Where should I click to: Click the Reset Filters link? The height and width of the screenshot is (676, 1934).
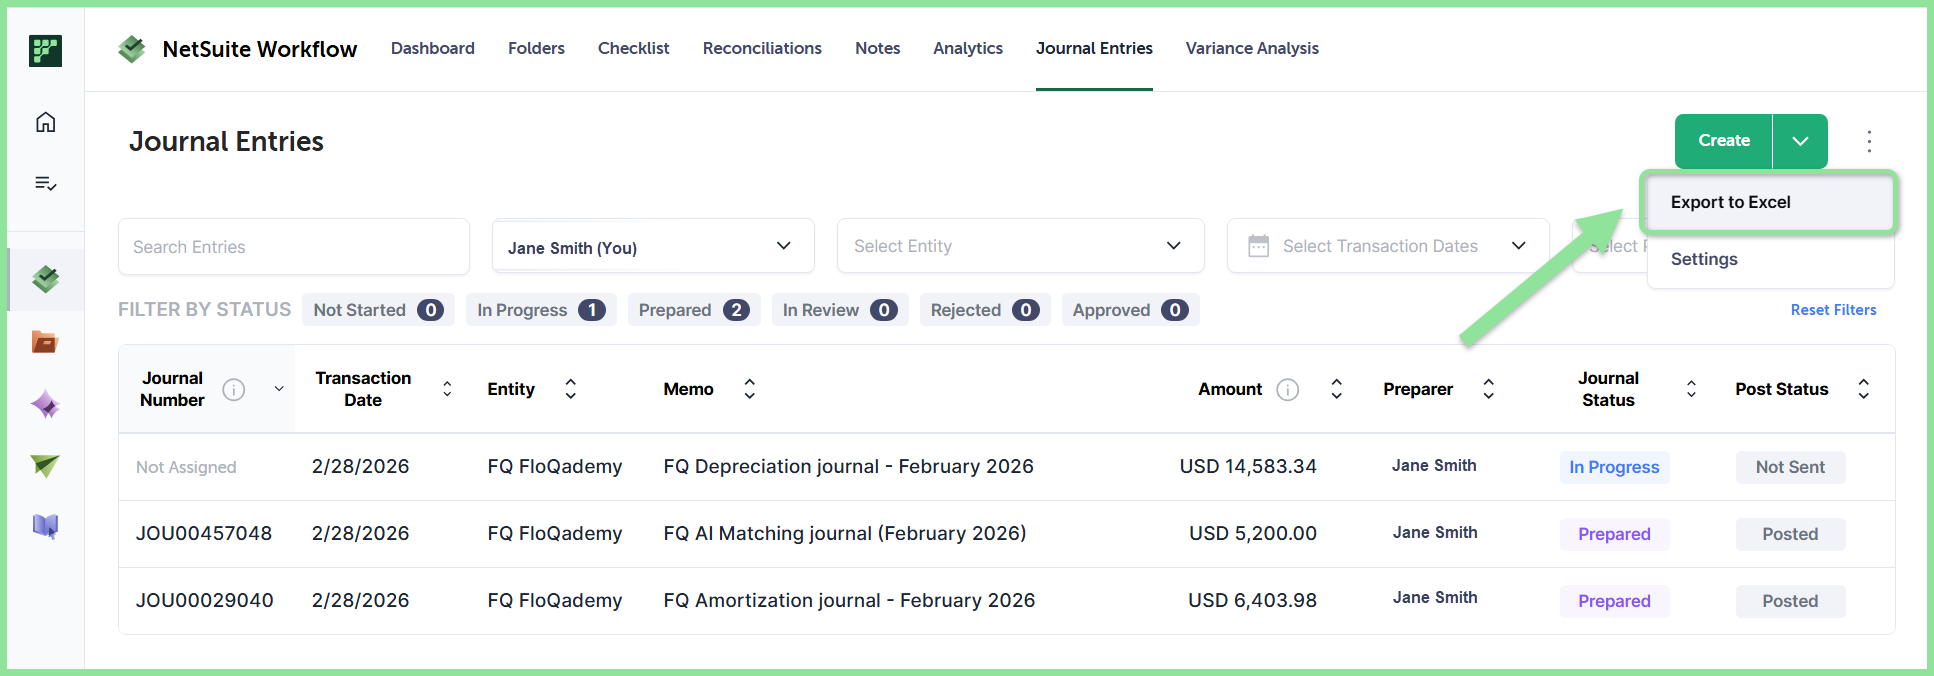coord(1833,310)
